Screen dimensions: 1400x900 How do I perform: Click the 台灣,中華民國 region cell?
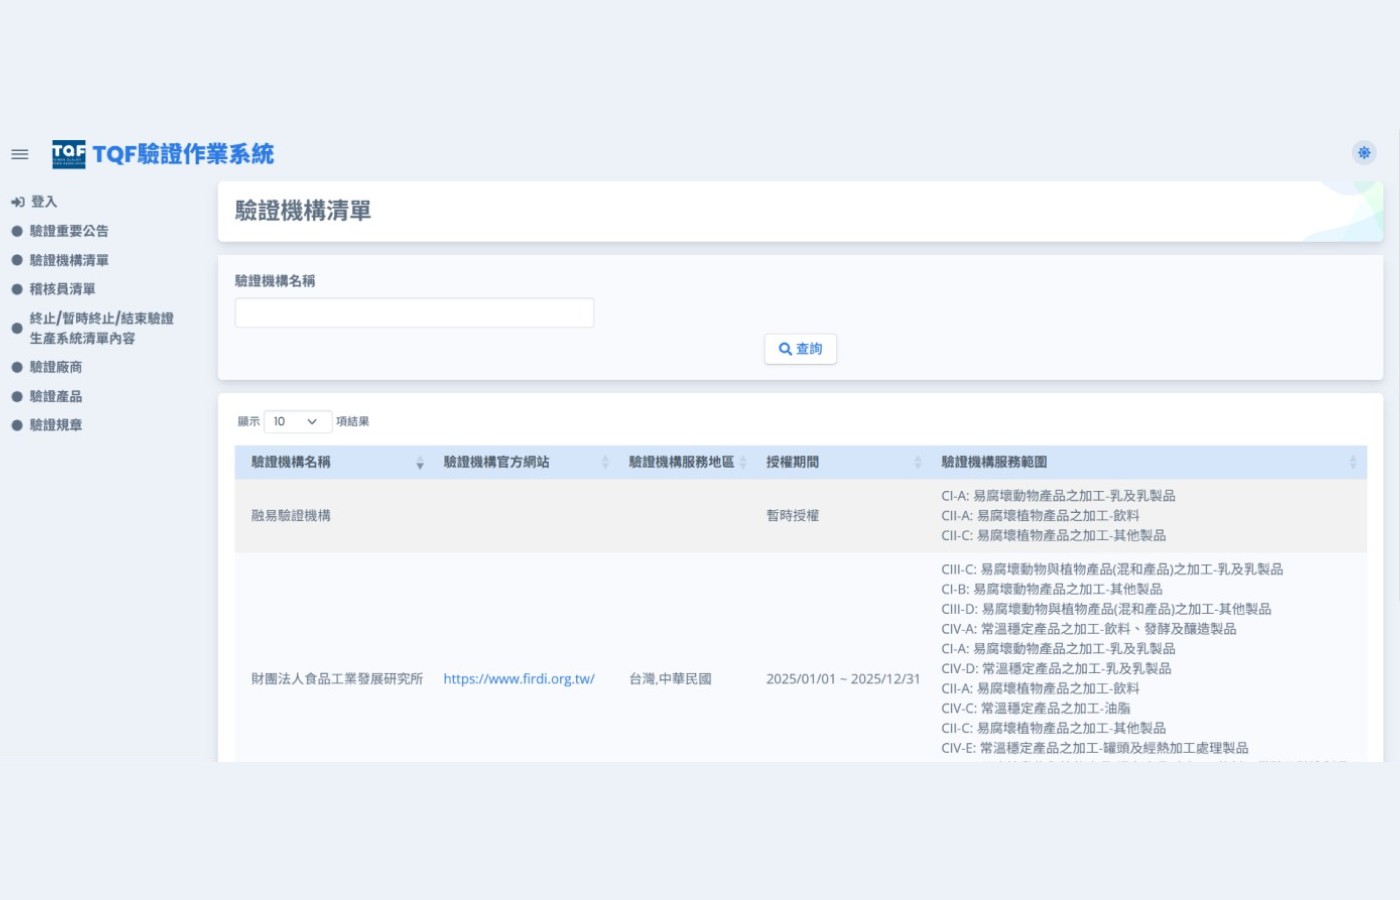click(x=670, y=679)
